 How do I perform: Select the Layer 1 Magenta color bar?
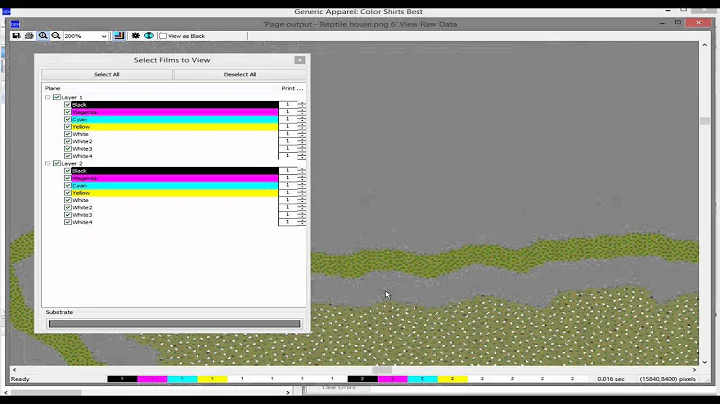(174, 112)
